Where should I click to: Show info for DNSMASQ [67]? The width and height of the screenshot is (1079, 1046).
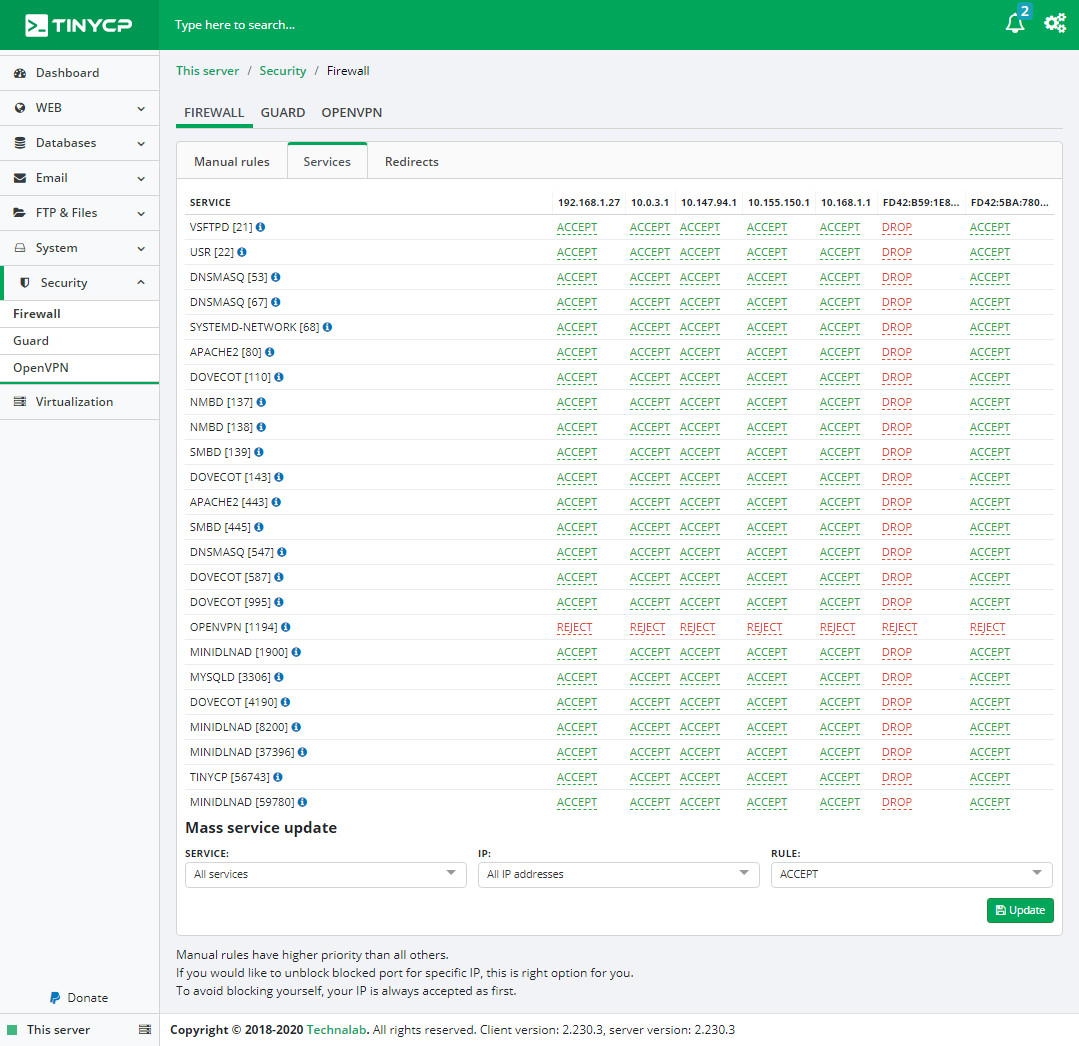(x=275, y=302)
